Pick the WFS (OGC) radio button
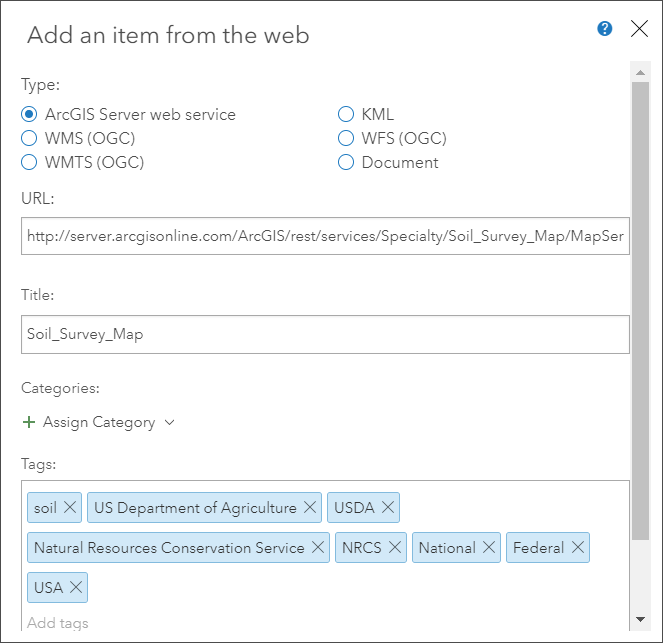The width and height of the screenshot is (663, 643). pos(346,138)
